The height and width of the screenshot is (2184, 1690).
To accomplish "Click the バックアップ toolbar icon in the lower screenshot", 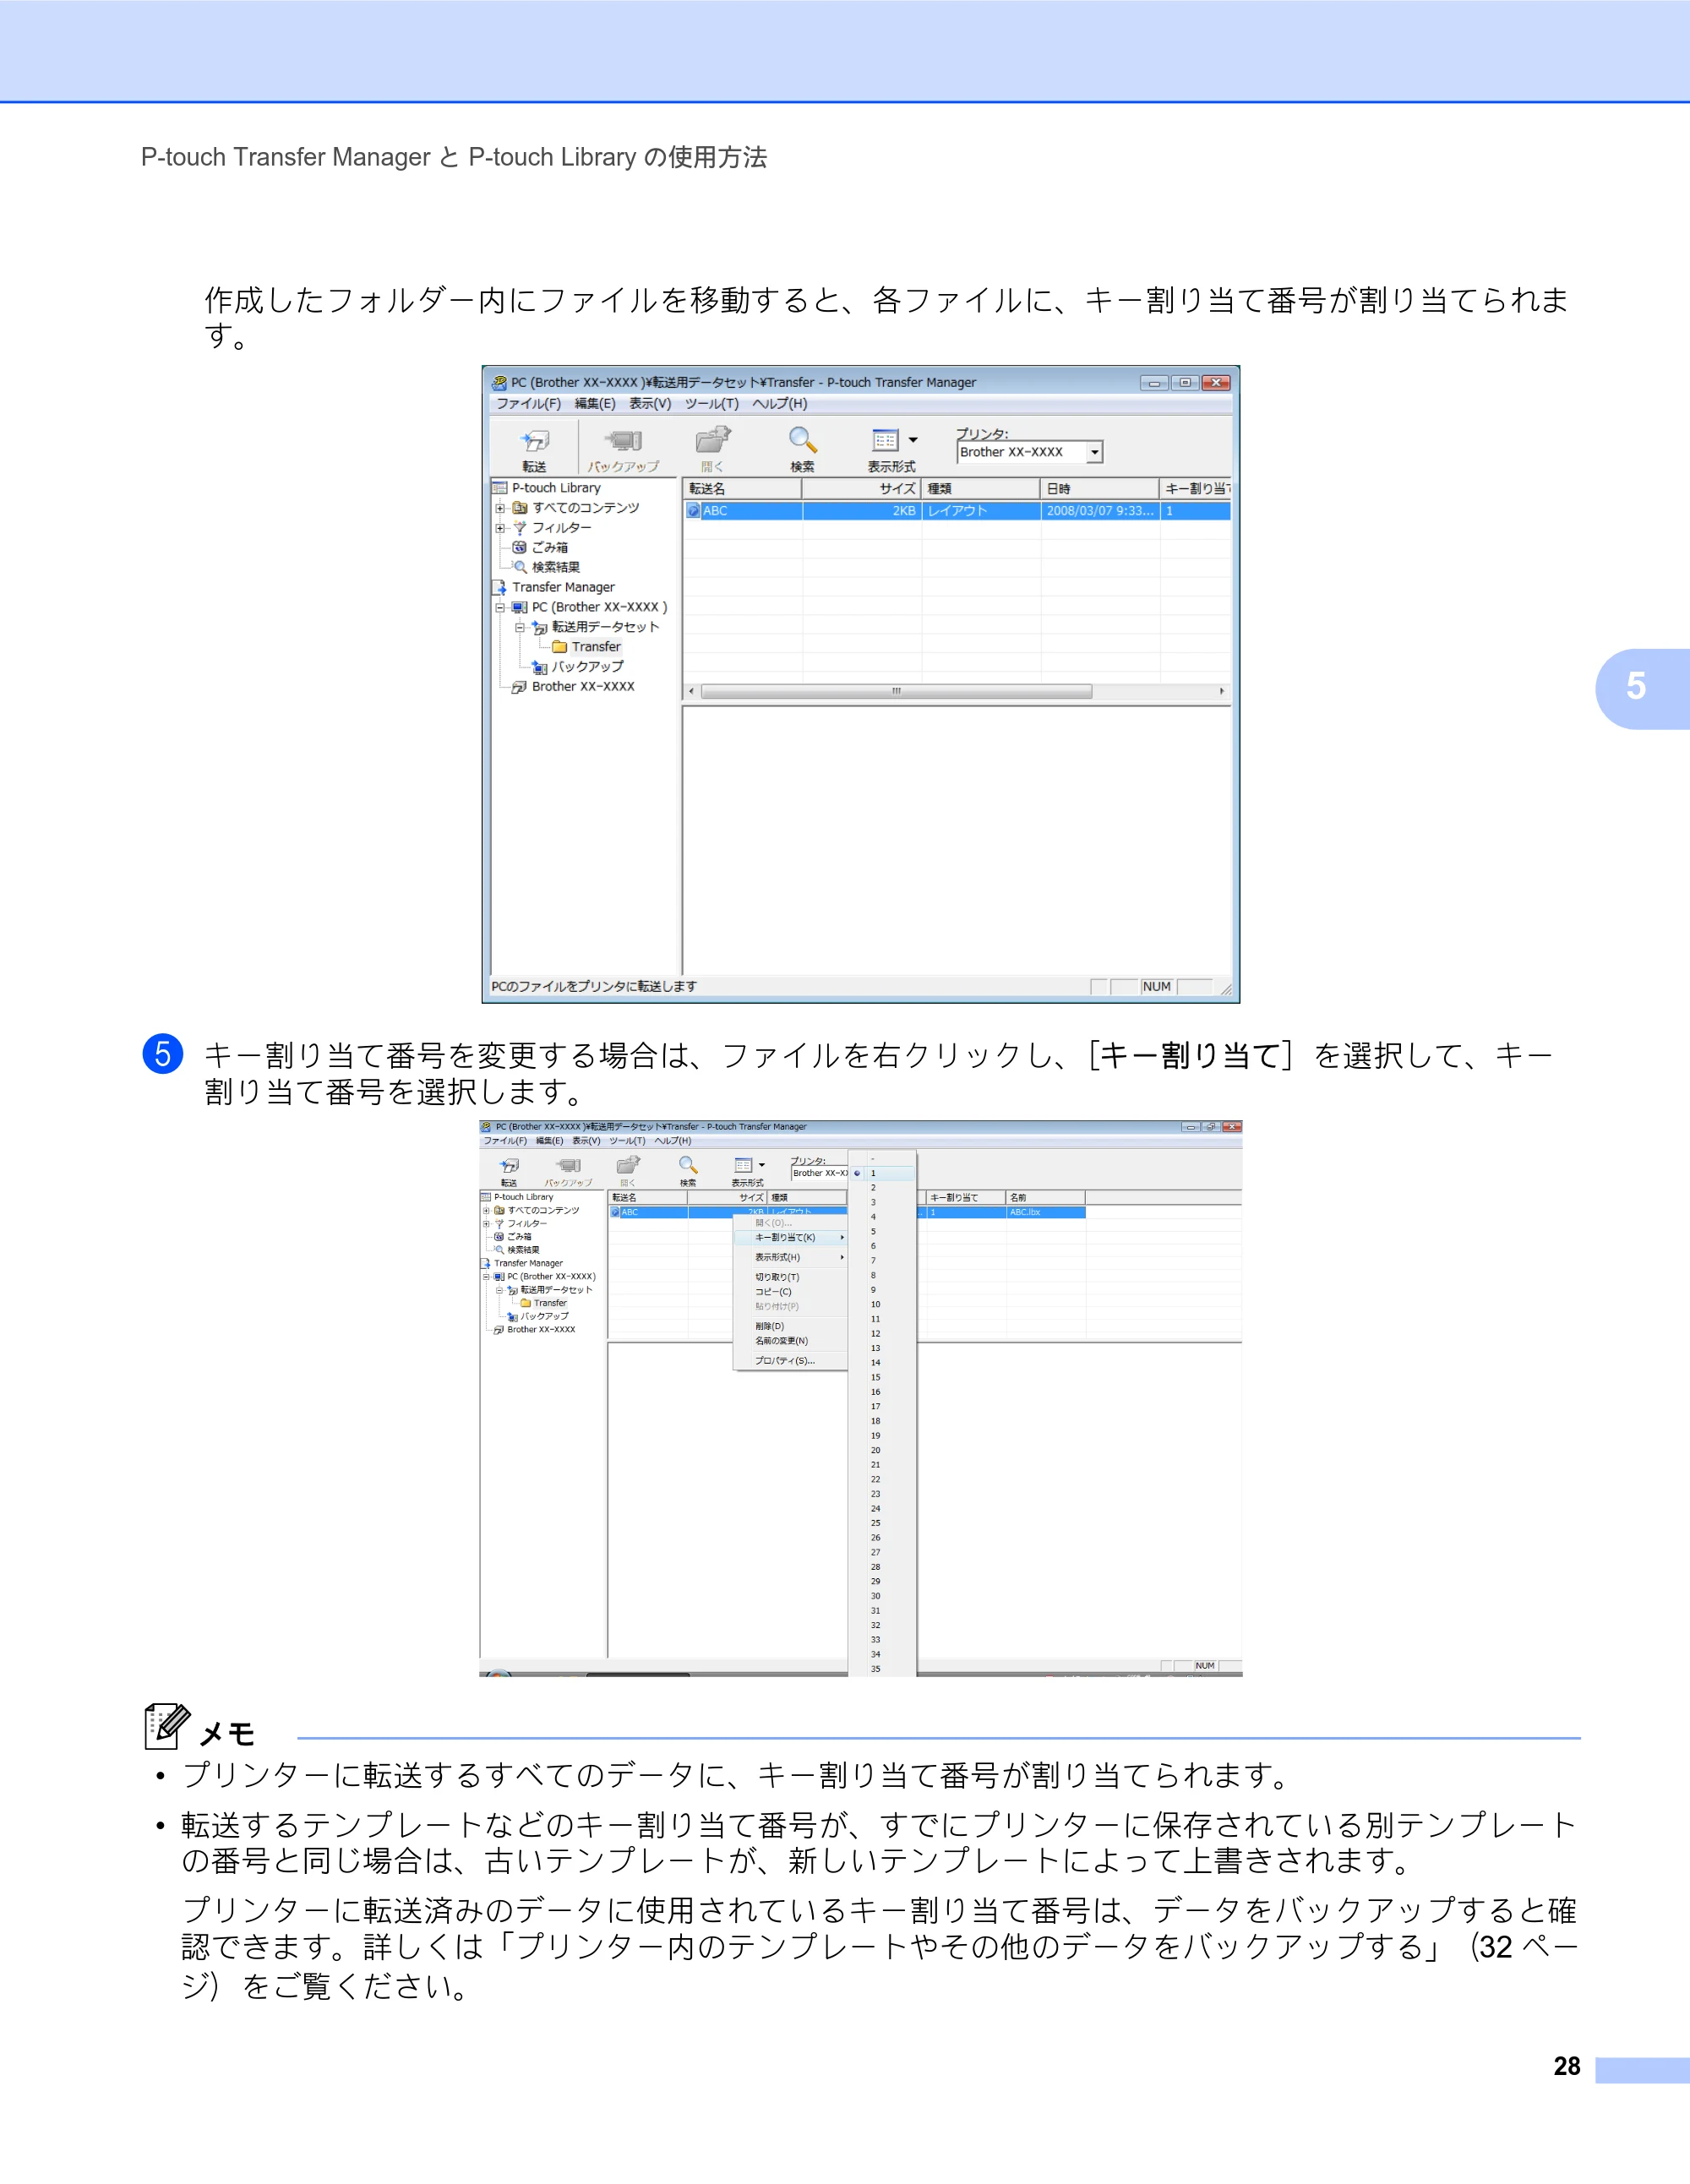I will pyautogui.click(x=569, y=1165).
